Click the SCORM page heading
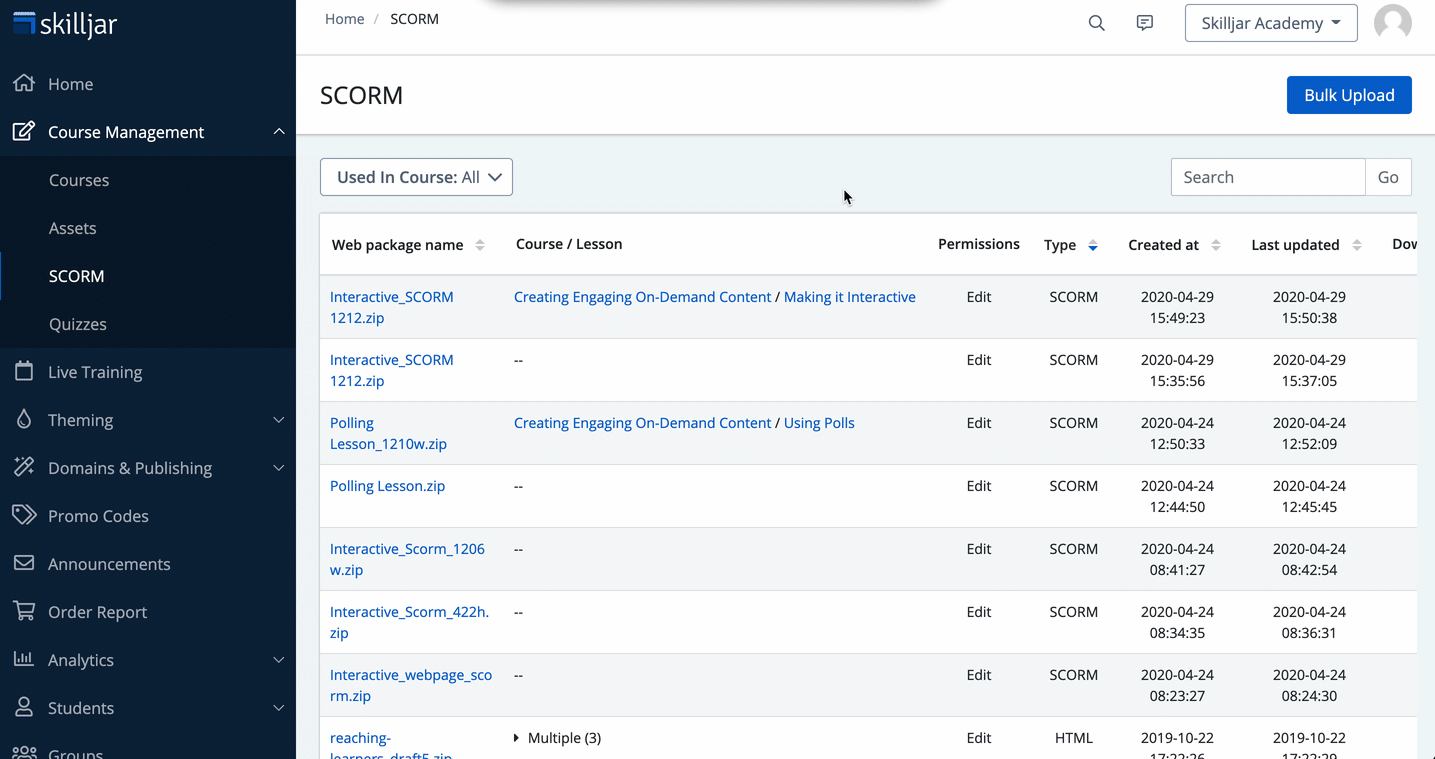 point(361,95)
